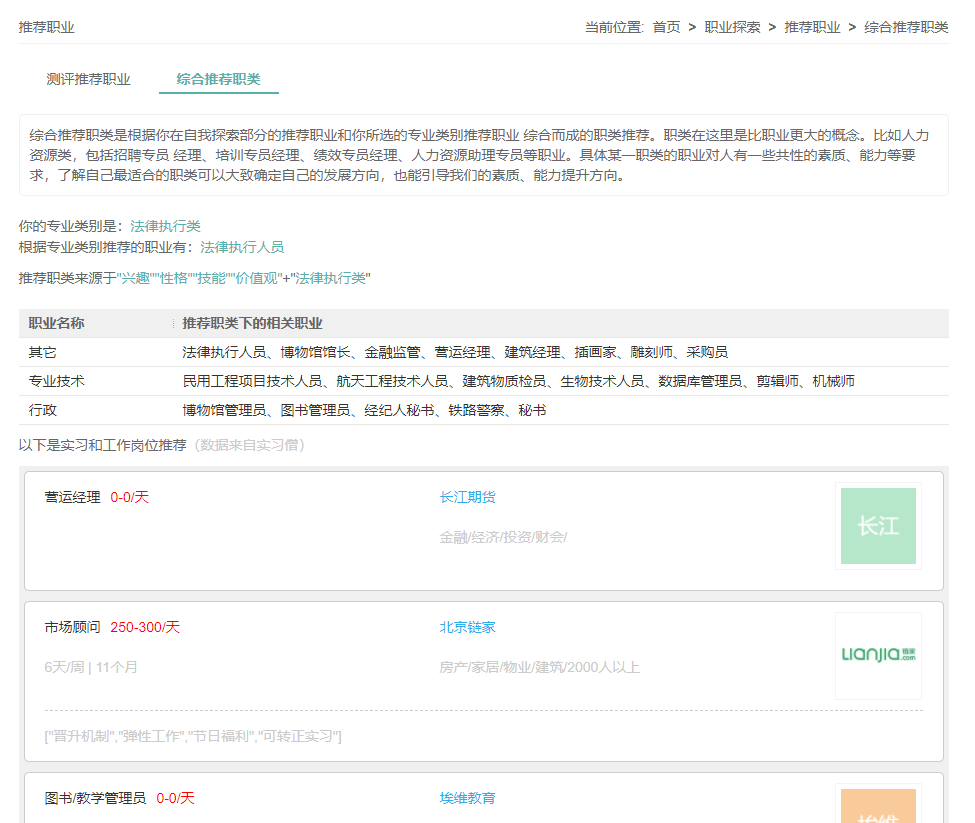This screenshot has width=975, height=823.
Task: Select the 行政 category row
Action: (x=42, y=410)
